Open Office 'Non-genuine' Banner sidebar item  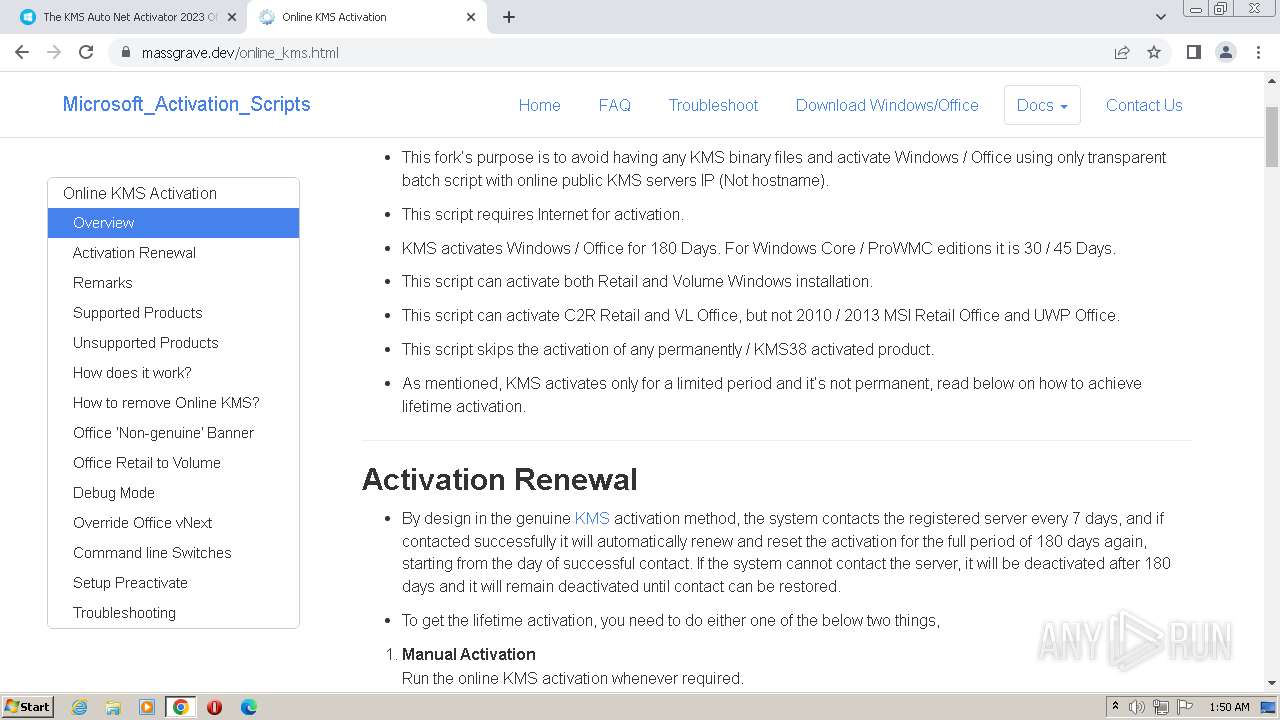(x=173, y=433)
